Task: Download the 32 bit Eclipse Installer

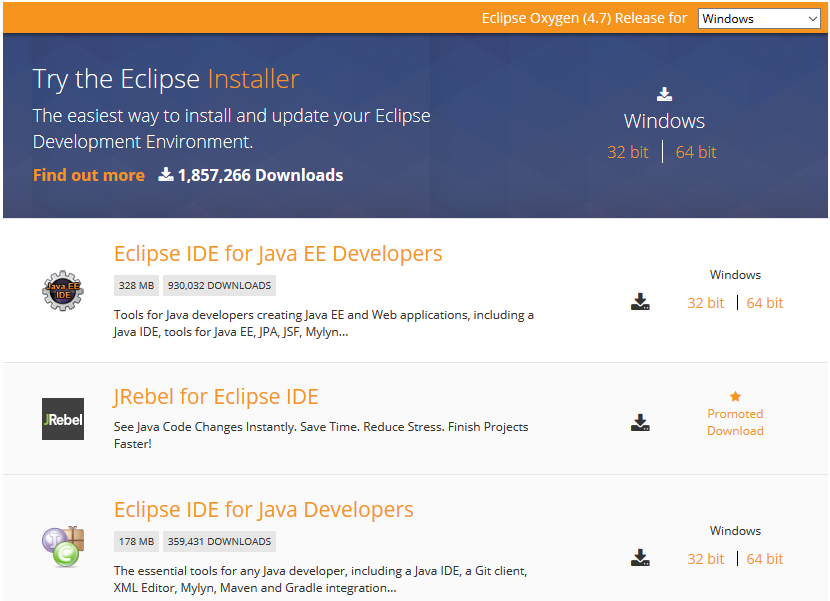Action: 628,153
